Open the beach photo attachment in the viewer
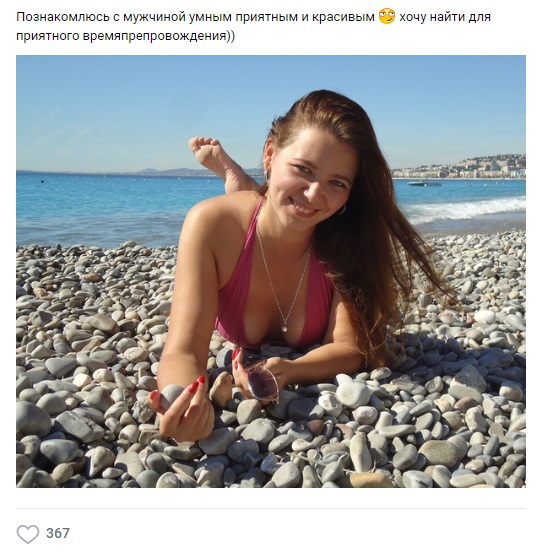Viewport: 543px width, 556px height. (271, 271)
